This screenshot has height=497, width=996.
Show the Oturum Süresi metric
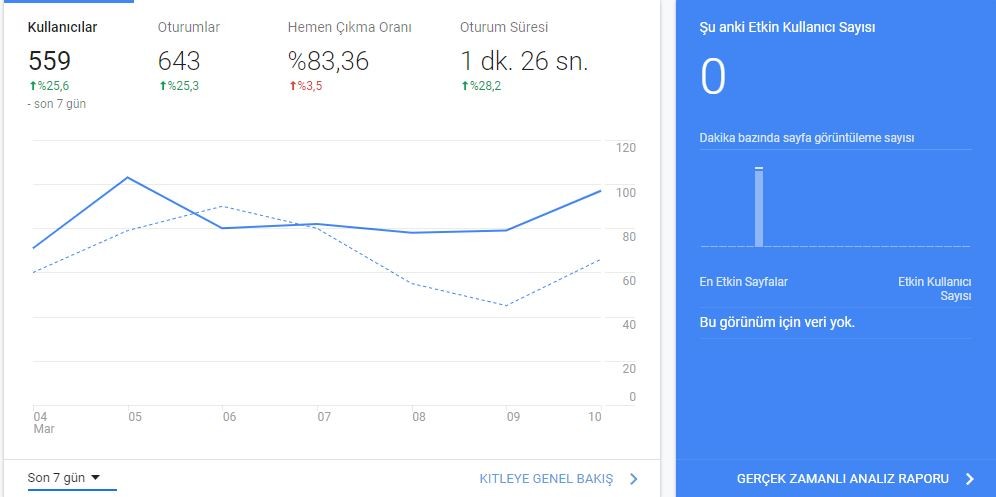[504, 27]
